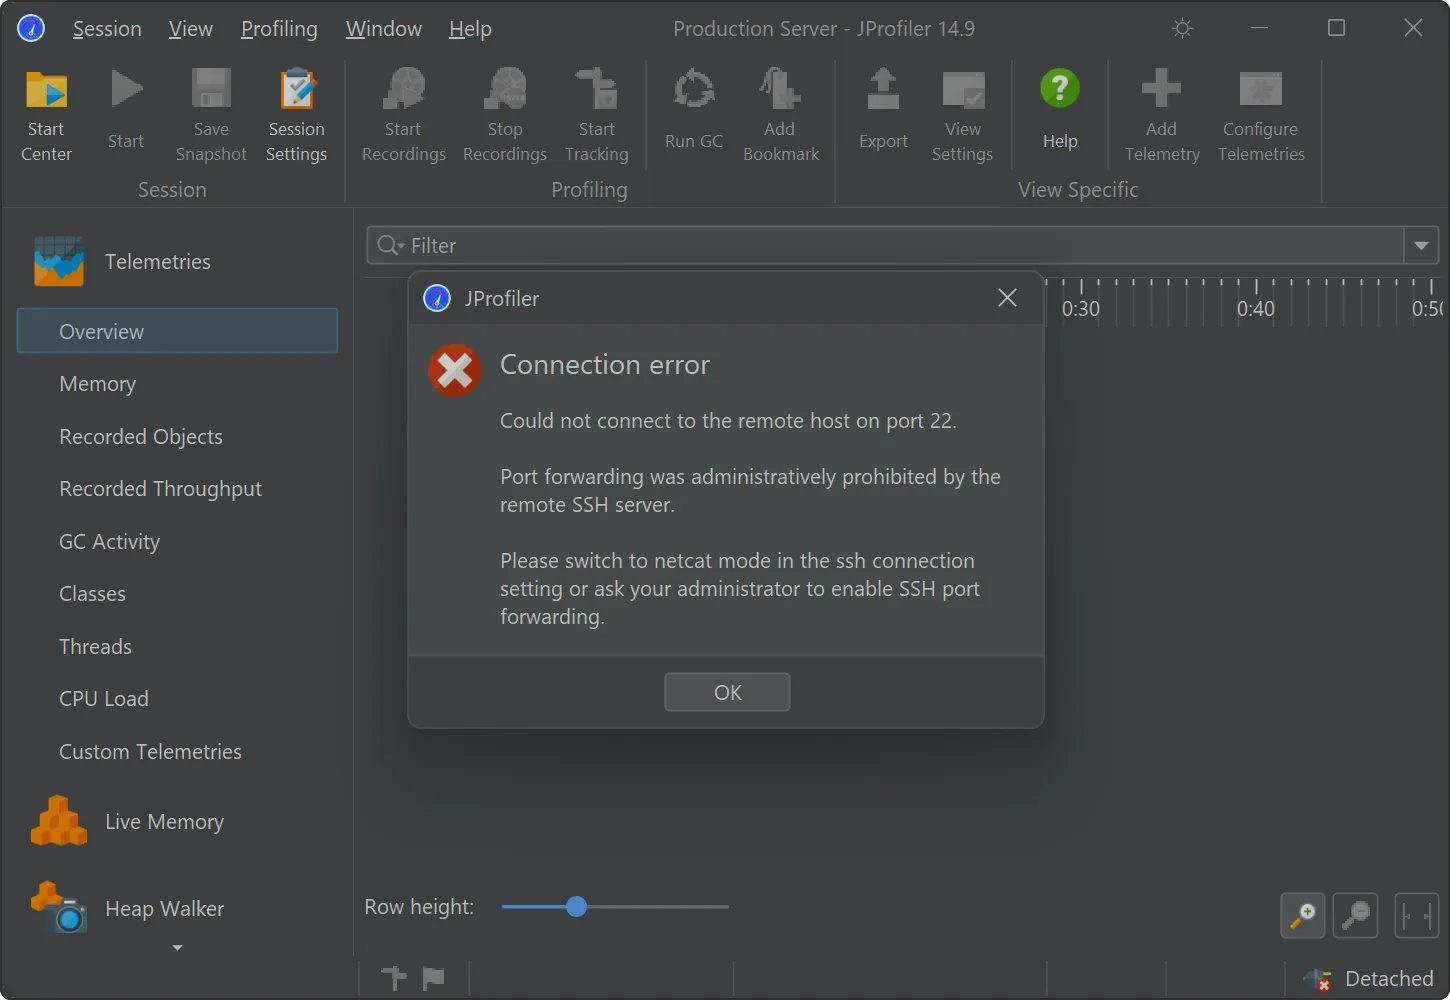Click the zoom out magnifier button
Screen dimensions: 1450x1000
(x=1356, y=915)
